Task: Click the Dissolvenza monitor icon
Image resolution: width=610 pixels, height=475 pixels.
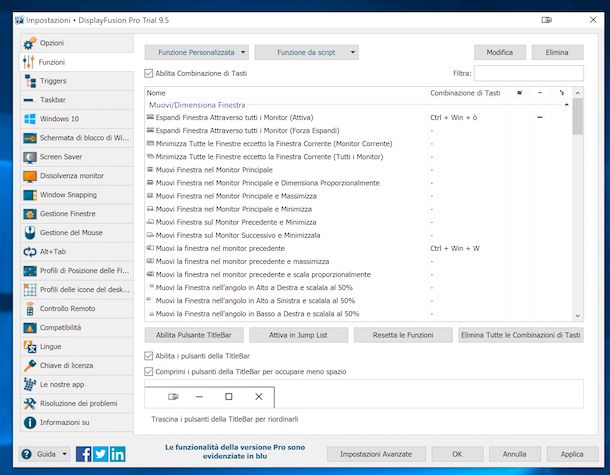Action: click(30, 176)
